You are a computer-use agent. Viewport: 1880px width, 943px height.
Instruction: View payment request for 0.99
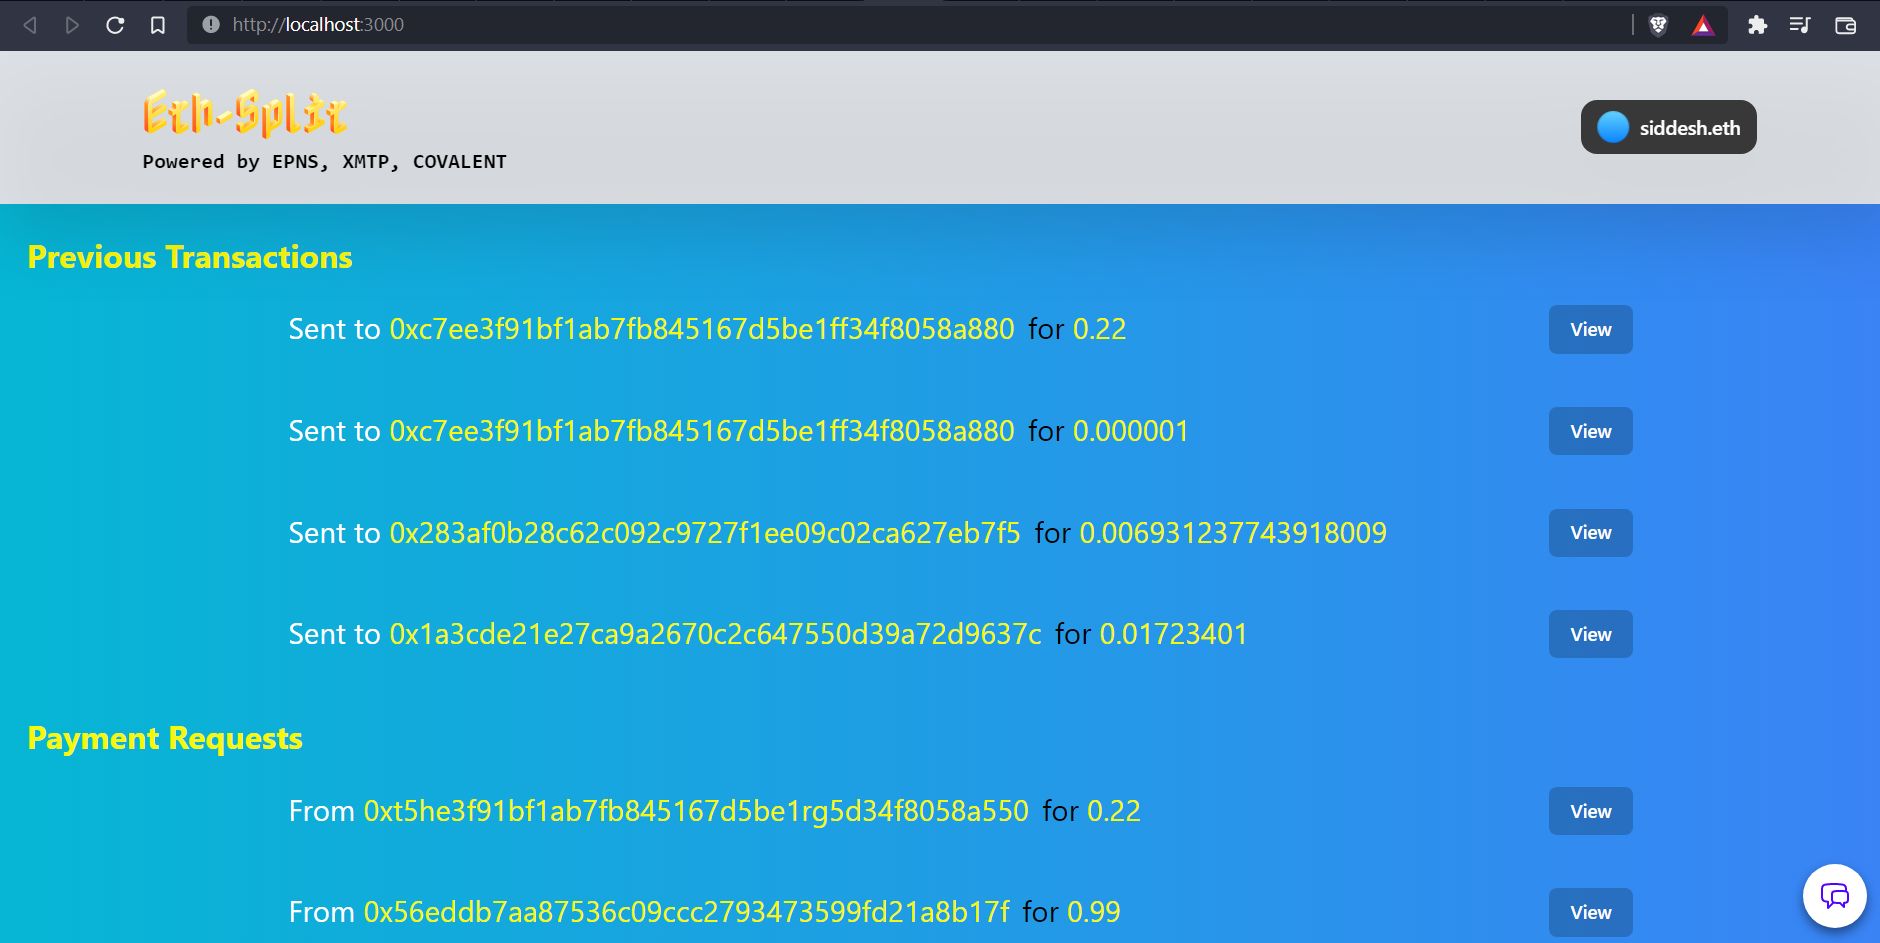(1591, 912)
